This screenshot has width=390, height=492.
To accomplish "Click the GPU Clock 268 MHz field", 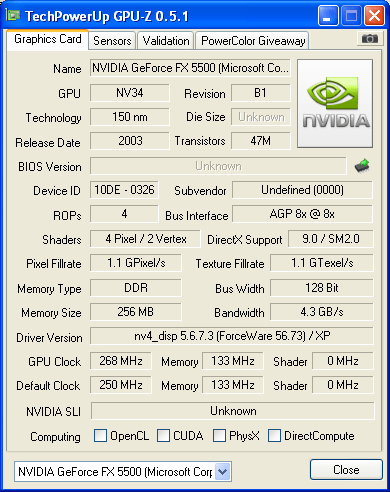I will [121, 361].
